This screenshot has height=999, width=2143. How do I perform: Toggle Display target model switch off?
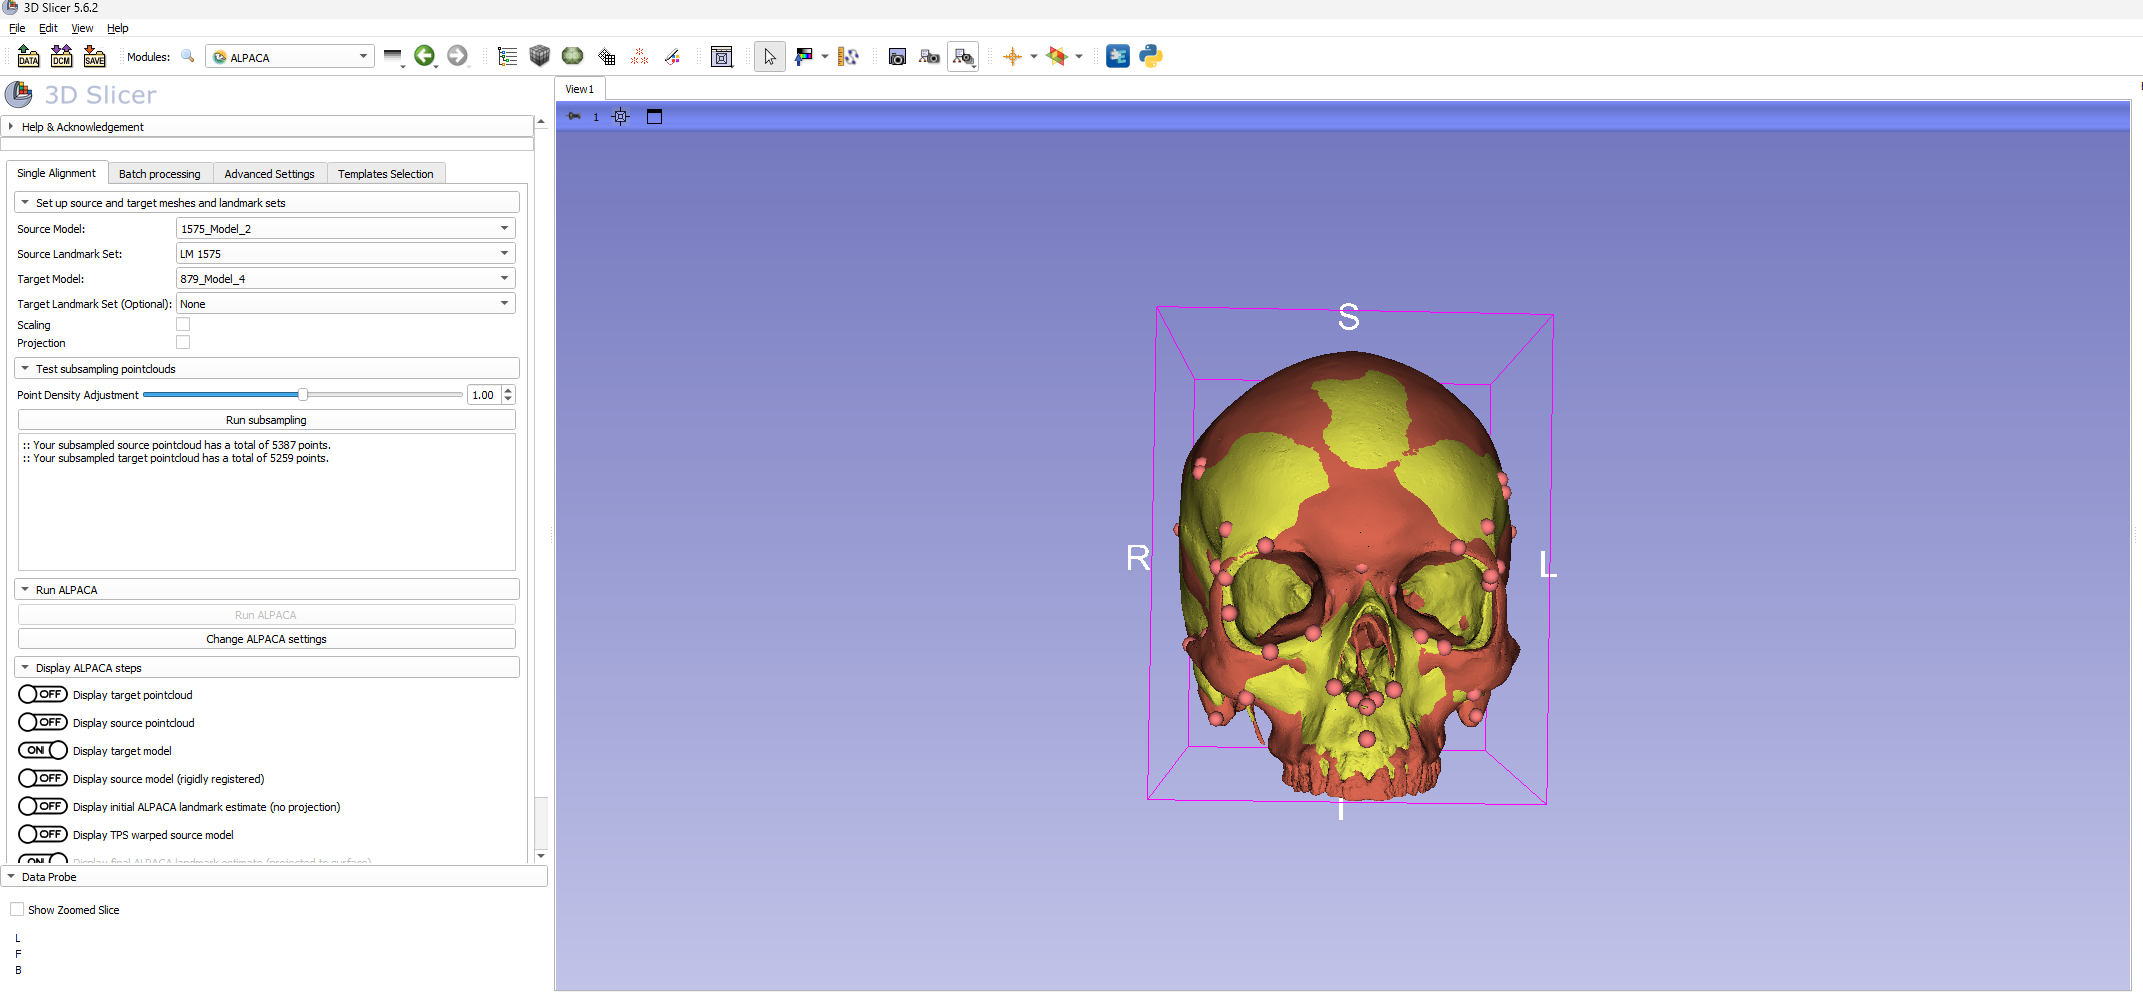click(43, 751)
